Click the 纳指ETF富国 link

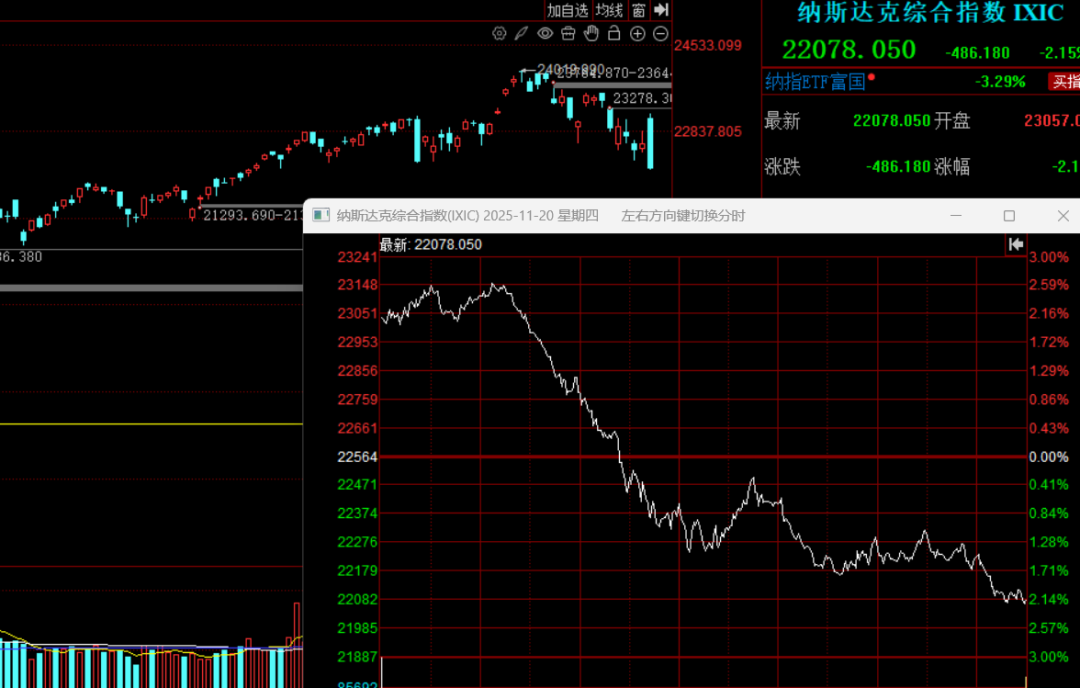(x=815, y=82)
